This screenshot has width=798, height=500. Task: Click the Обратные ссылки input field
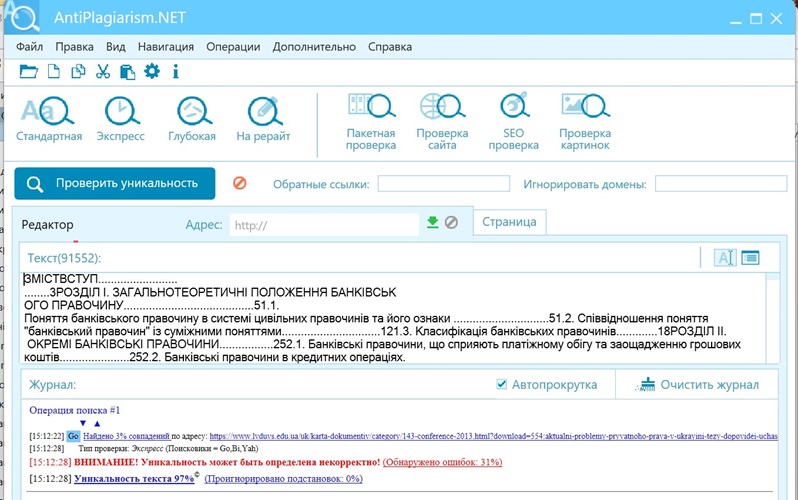pos(444,184)
